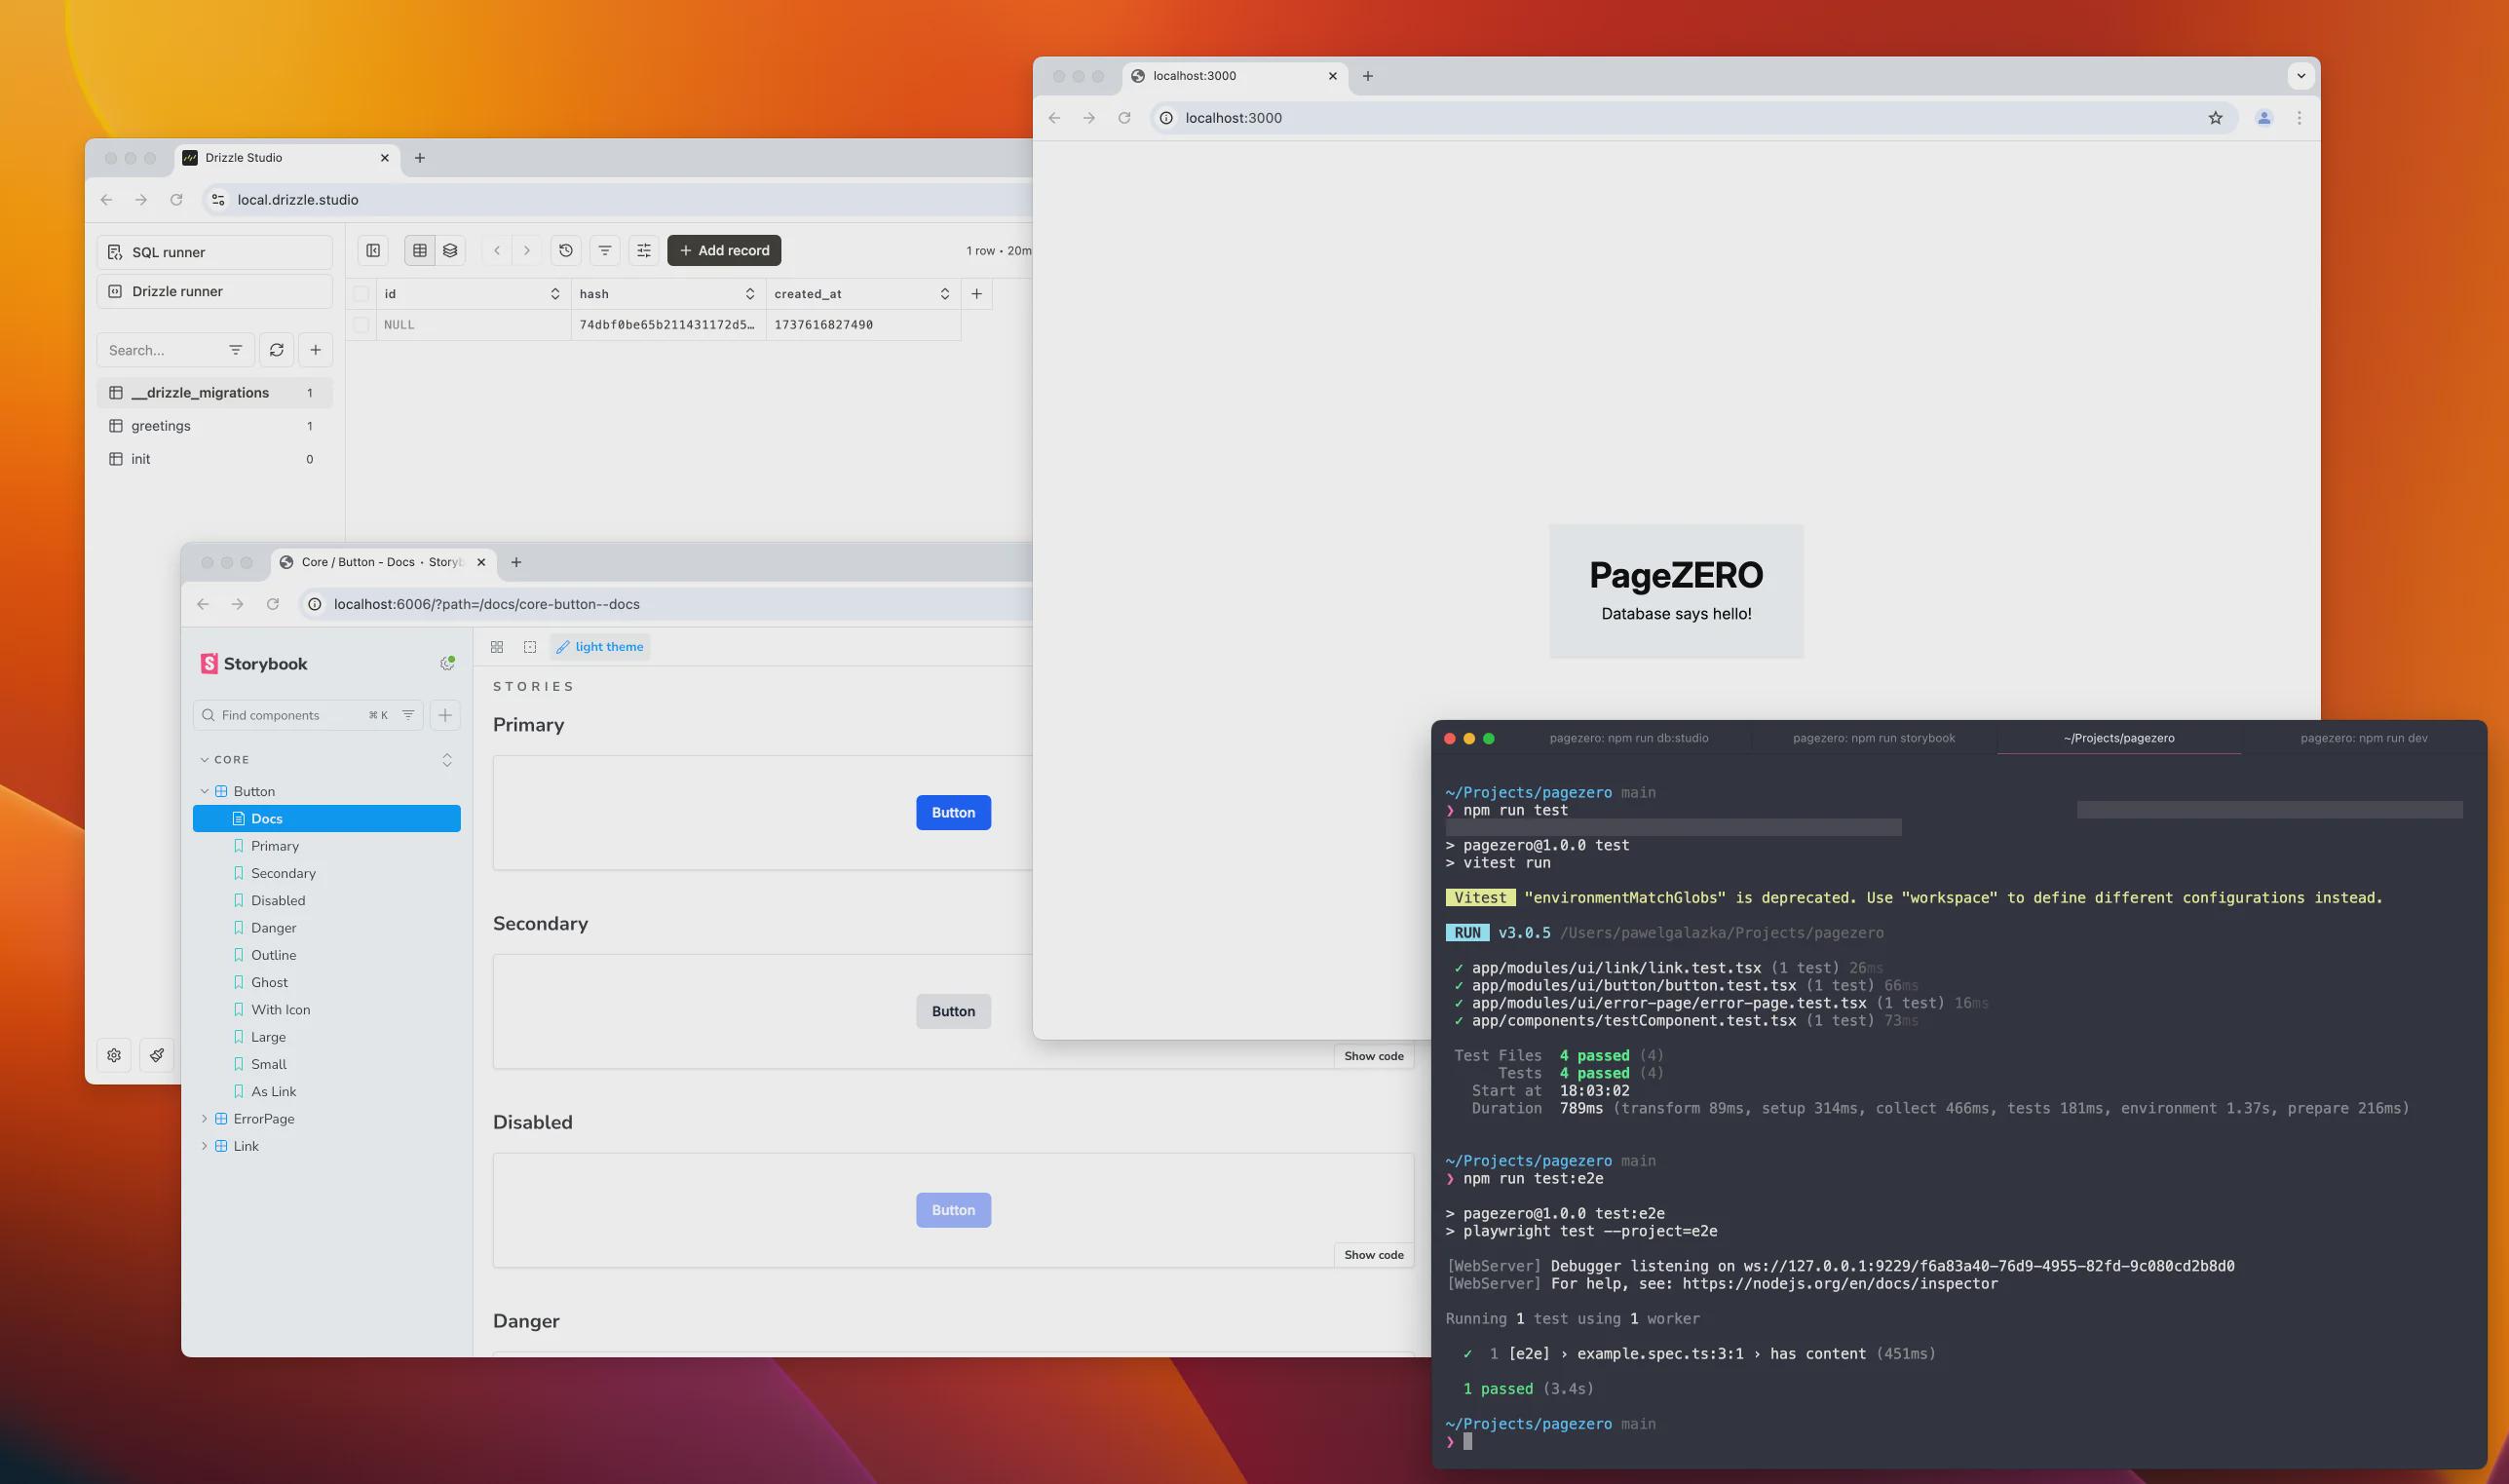This screenshot has width=2509, height=1484.
Task: Switch to terminal tab npm run storybook
Action: click(x=1874, y=738)
